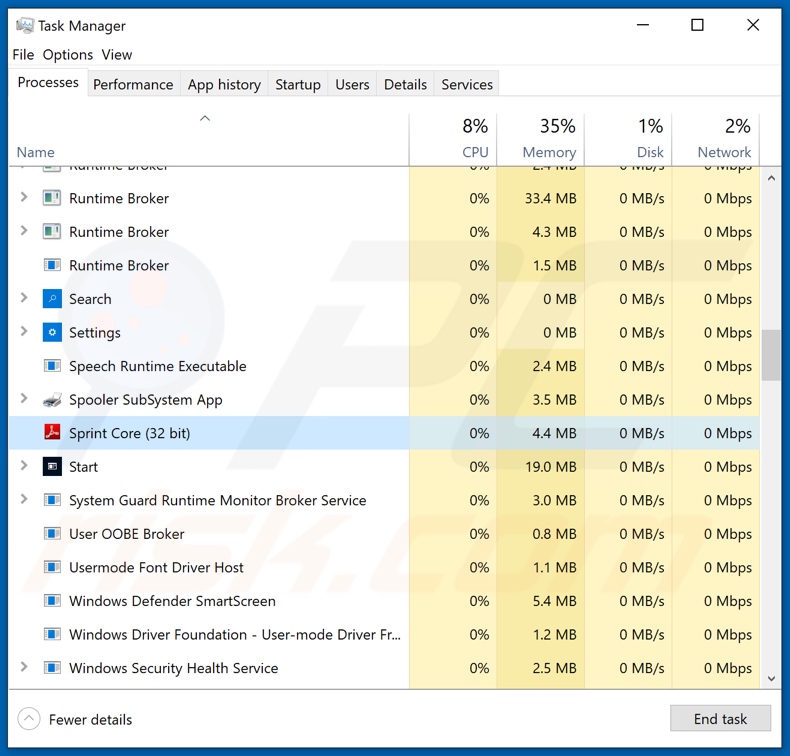Expand the Windows Security Health Service group
790x756 pixels.
coord(23,667)
